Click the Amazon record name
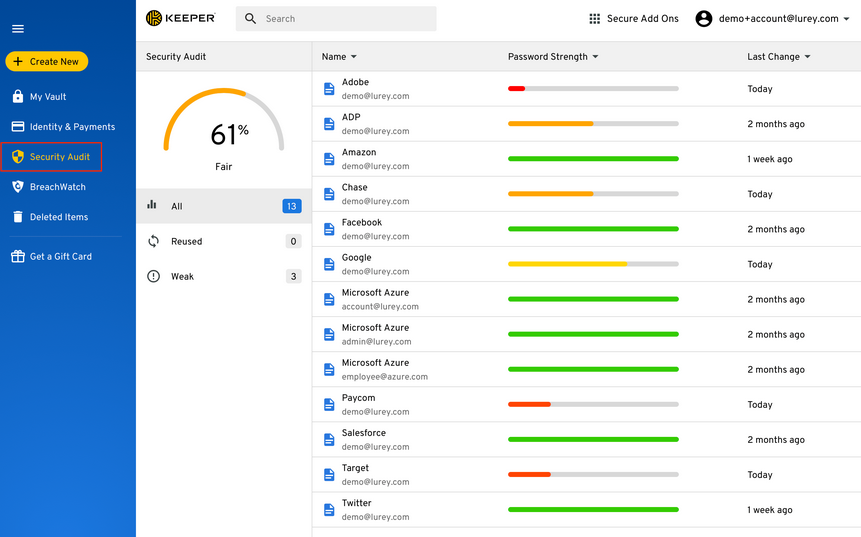 (x=359, y=152)
